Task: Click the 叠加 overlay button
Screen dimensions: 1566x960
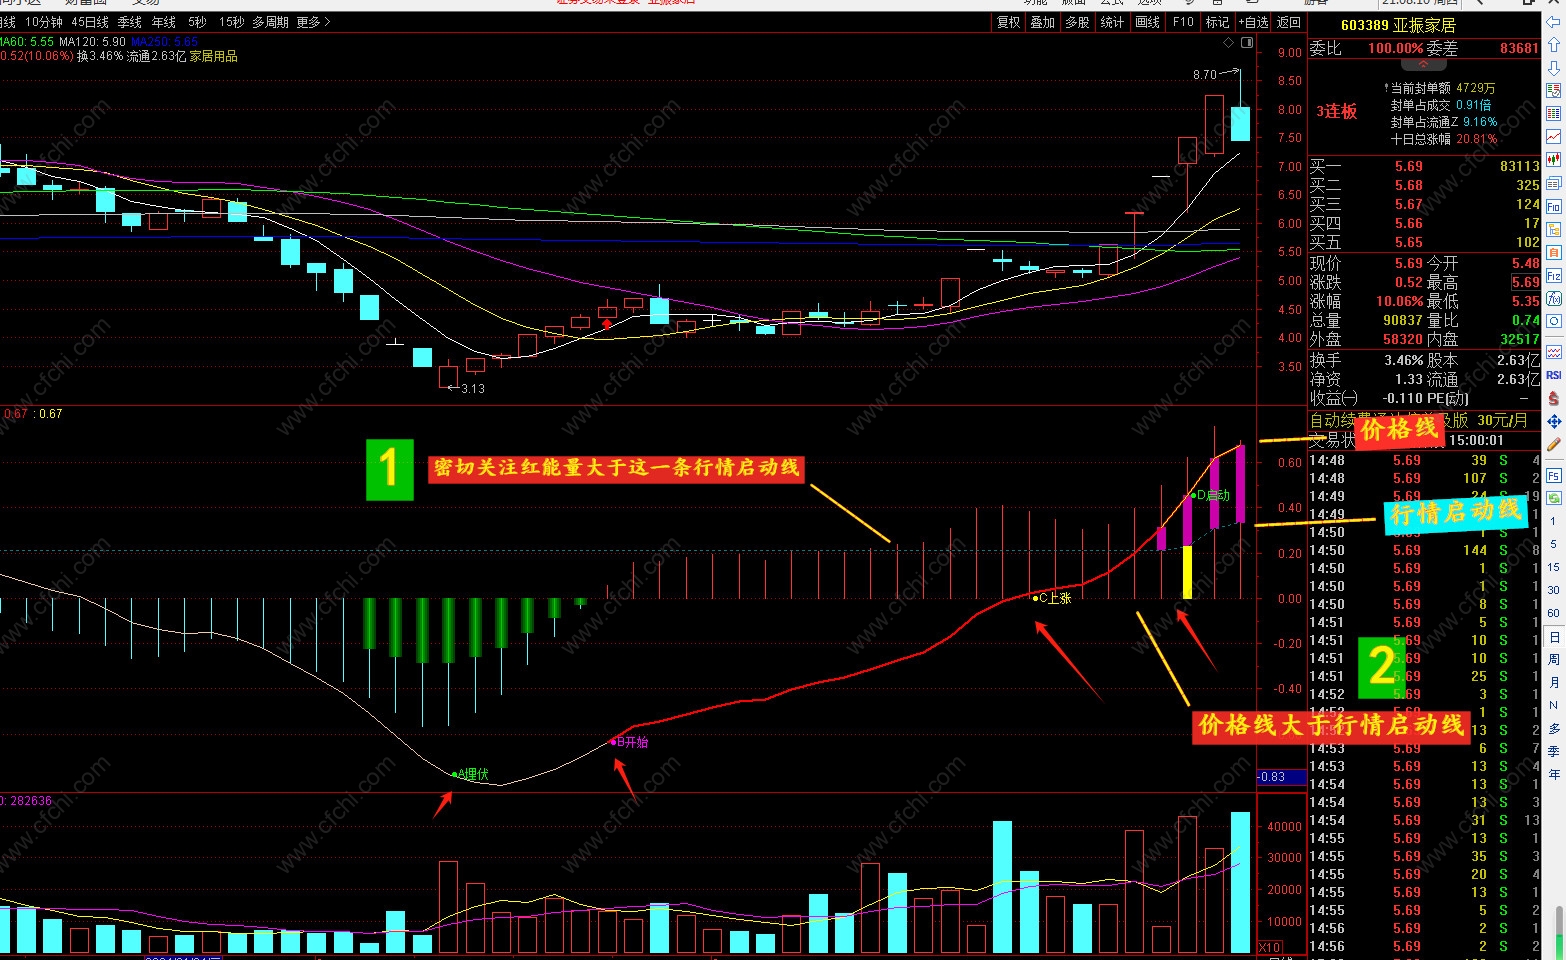Action: click(x=1043, y=22)
